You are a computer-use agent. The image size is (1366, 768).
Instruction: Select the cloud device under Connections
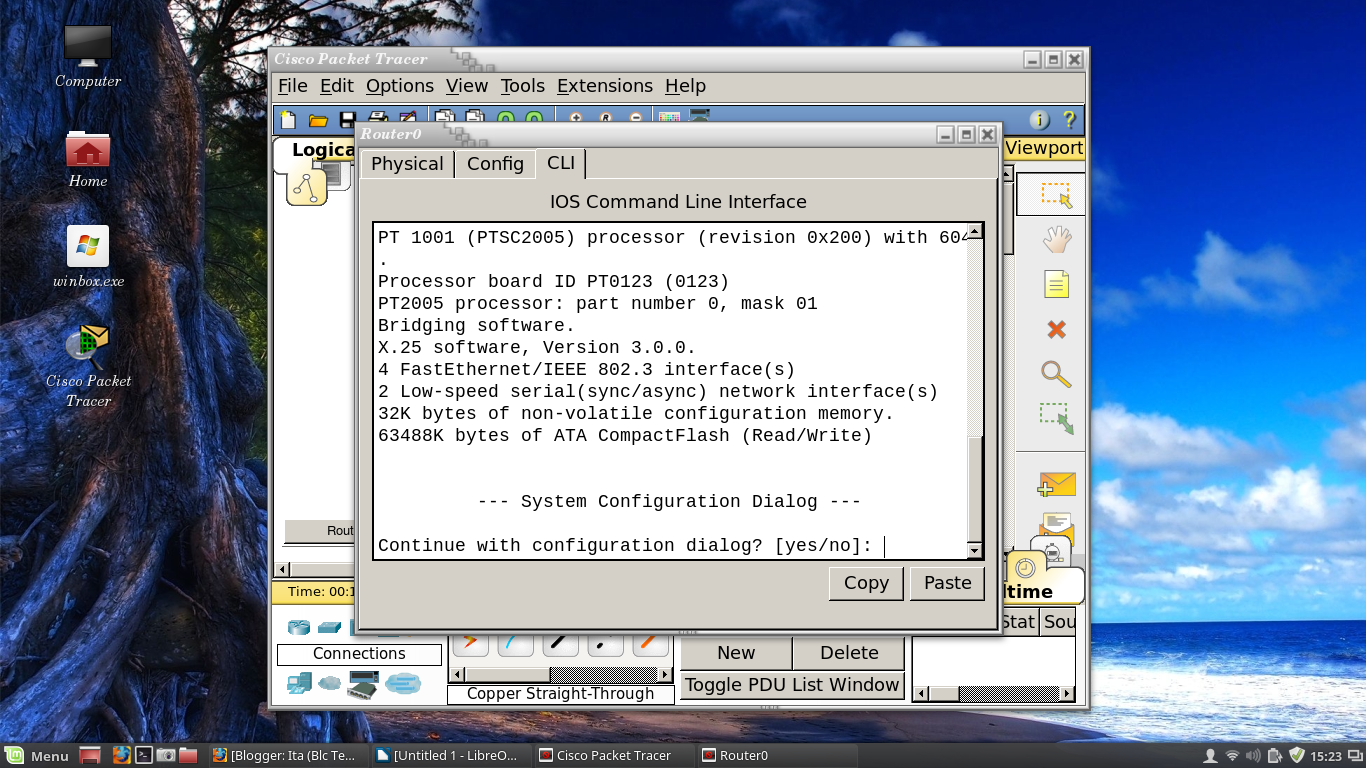pos(330,684)
